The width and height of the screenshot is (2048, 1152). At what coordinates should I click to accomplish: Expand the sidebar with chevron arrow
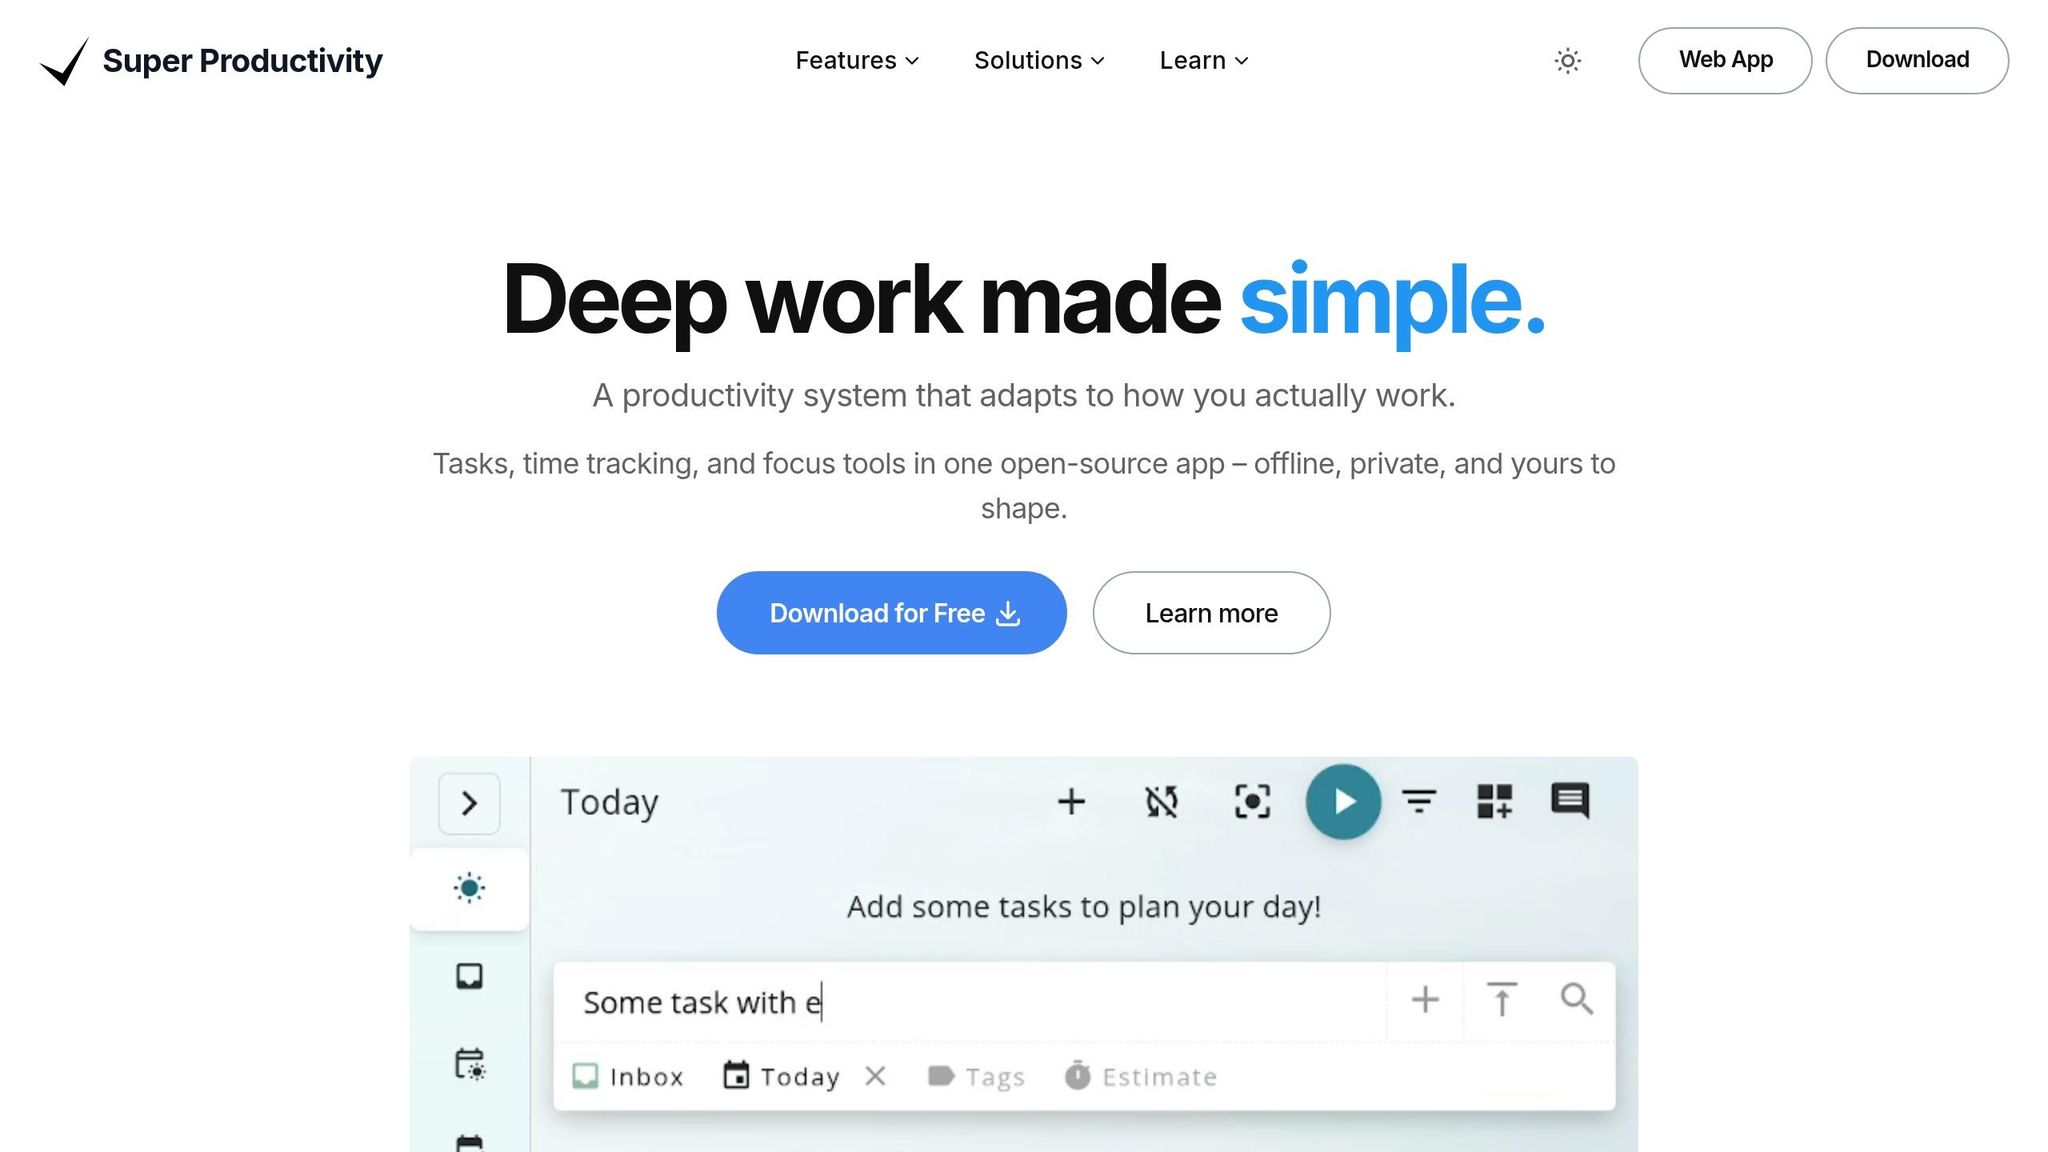pyautogui.click(x=469, y=803)
